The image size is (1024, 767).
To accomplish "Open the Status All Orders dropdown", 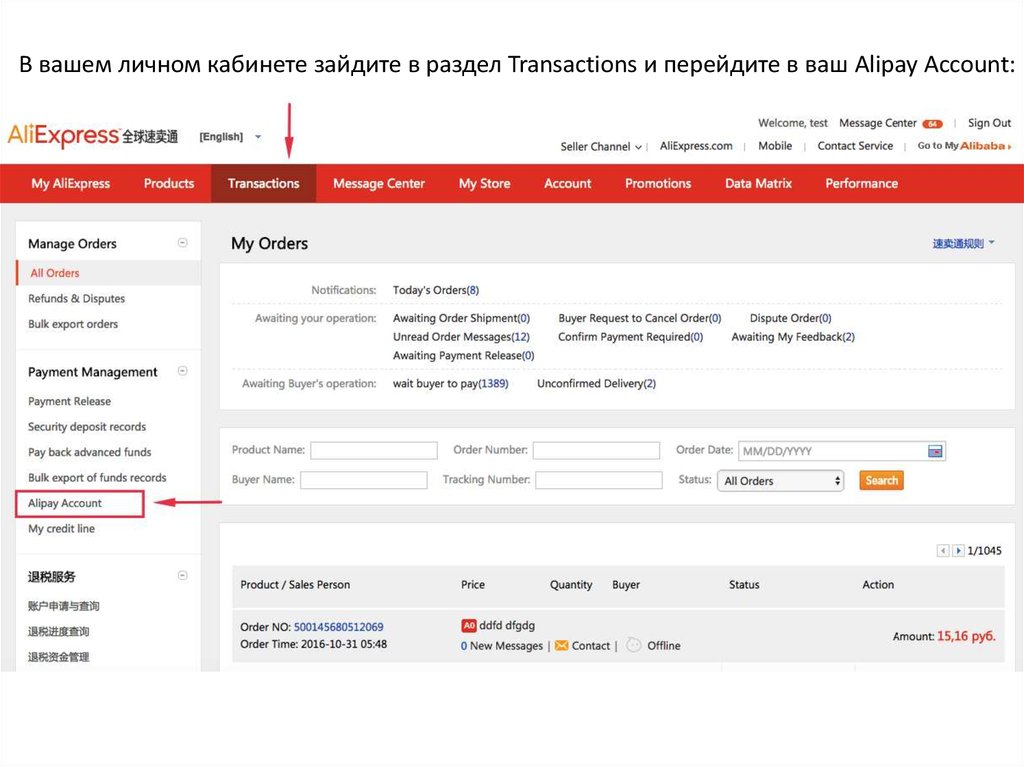I will click(780, 481).
